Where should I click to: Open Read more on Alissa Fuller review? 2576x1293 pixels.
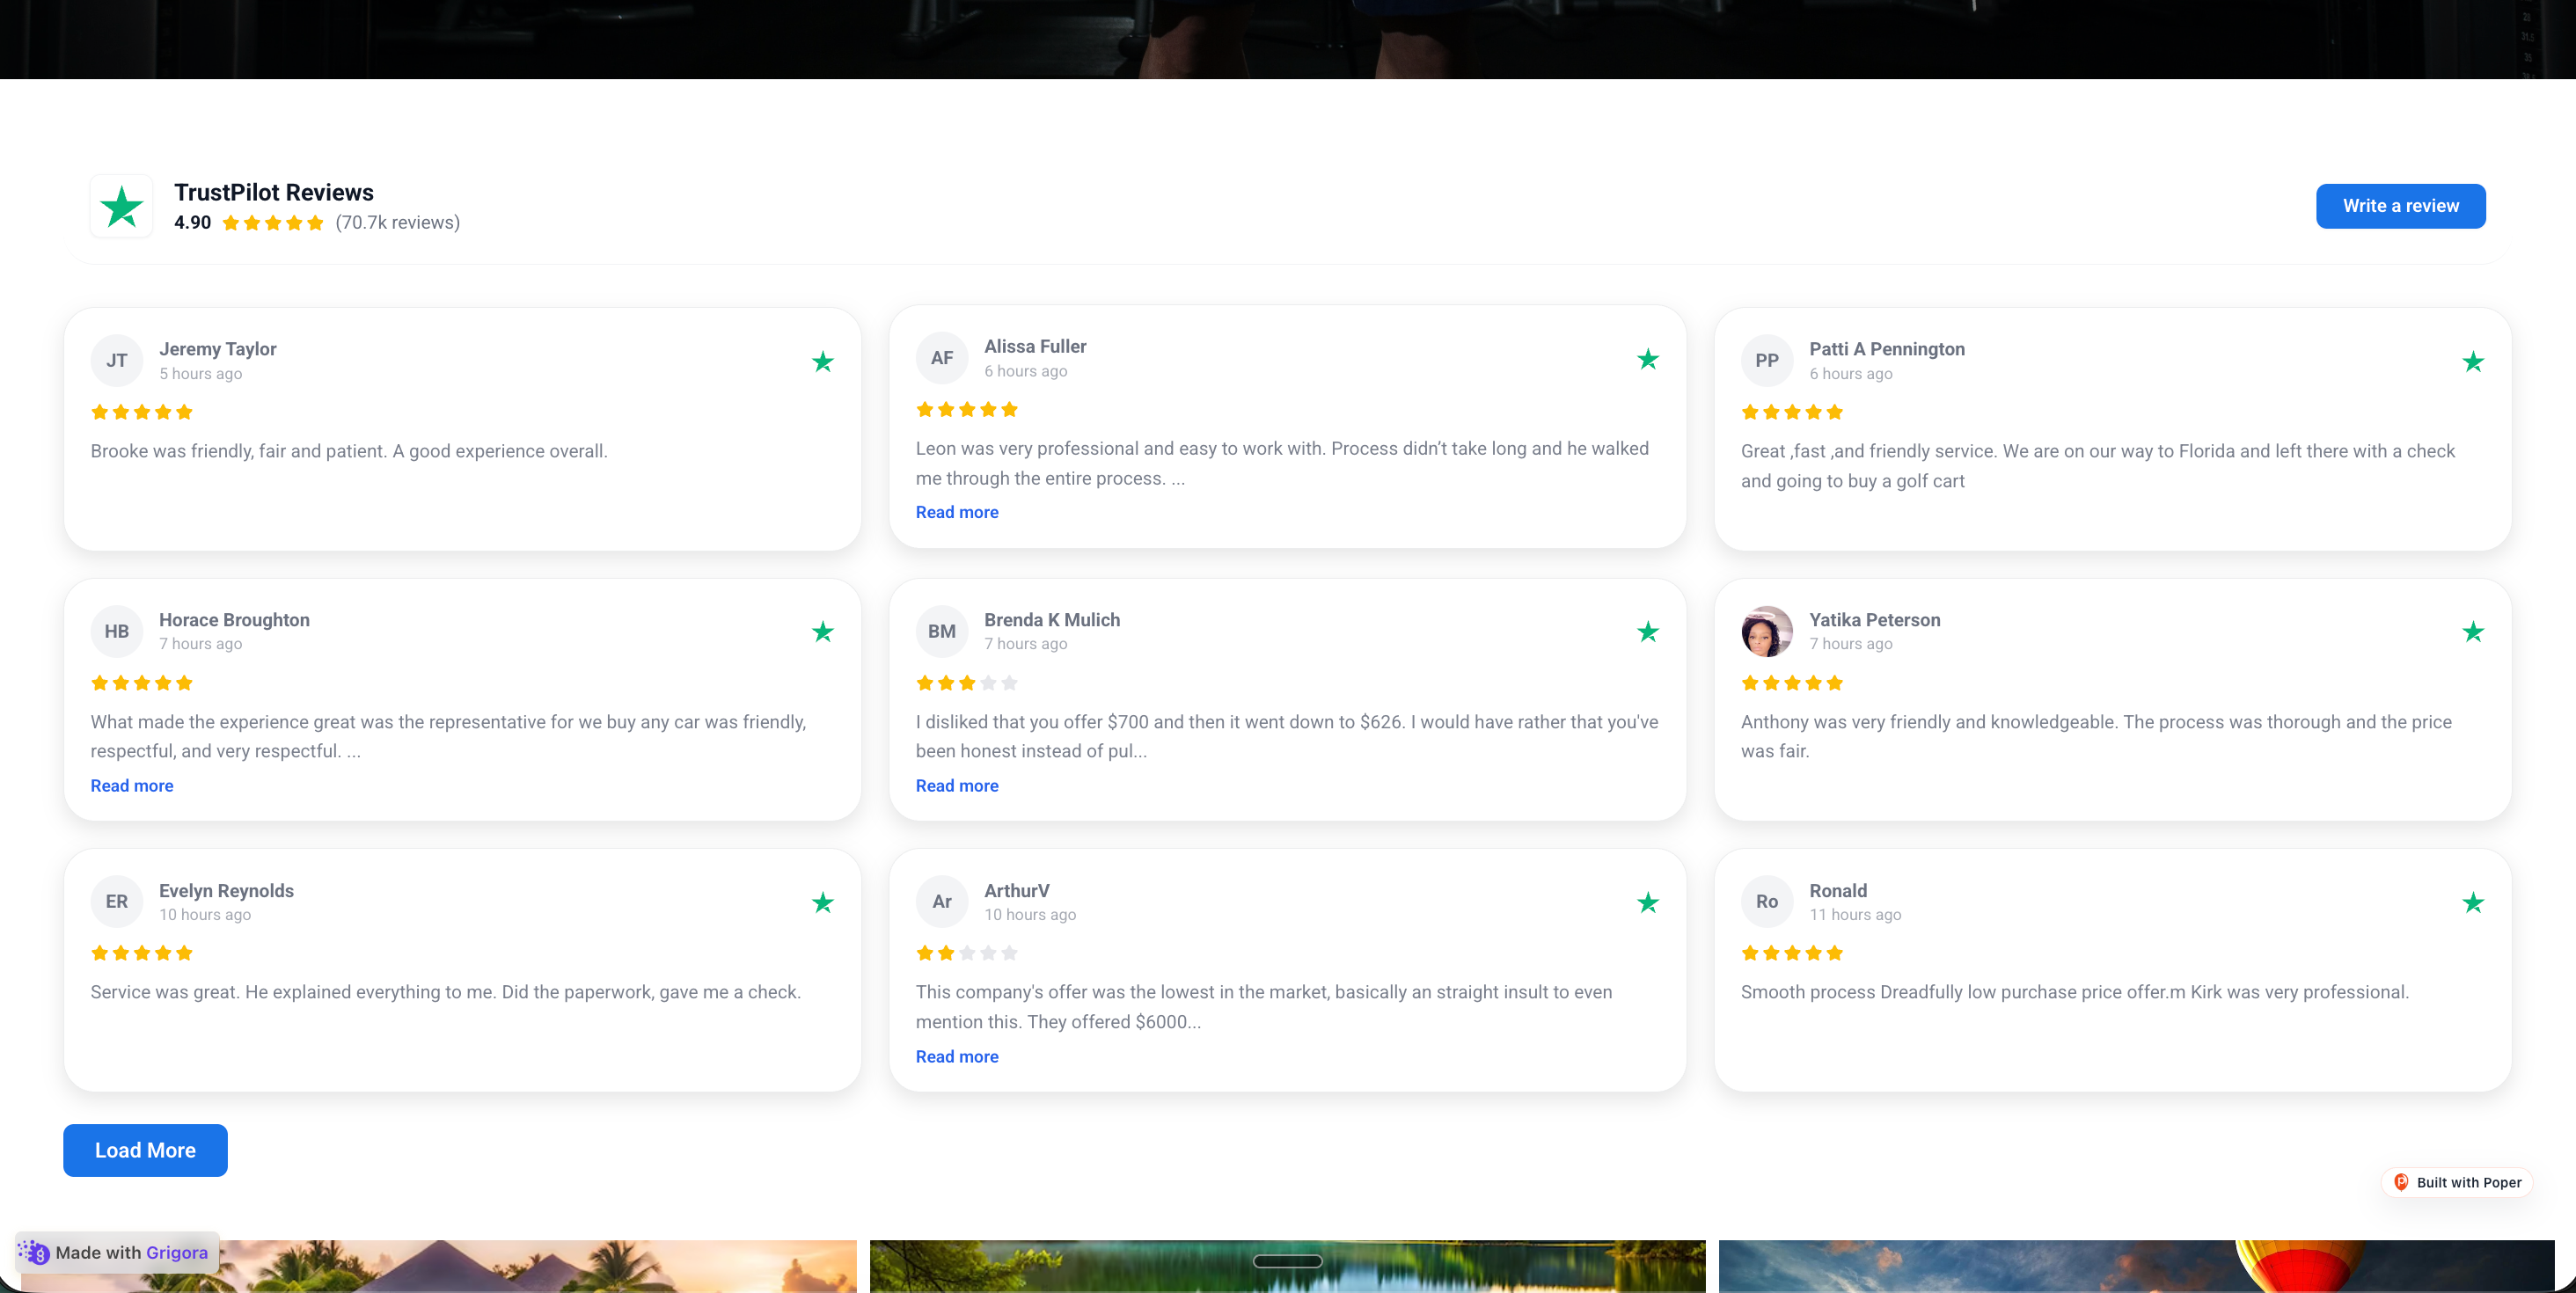coord(957,512)
